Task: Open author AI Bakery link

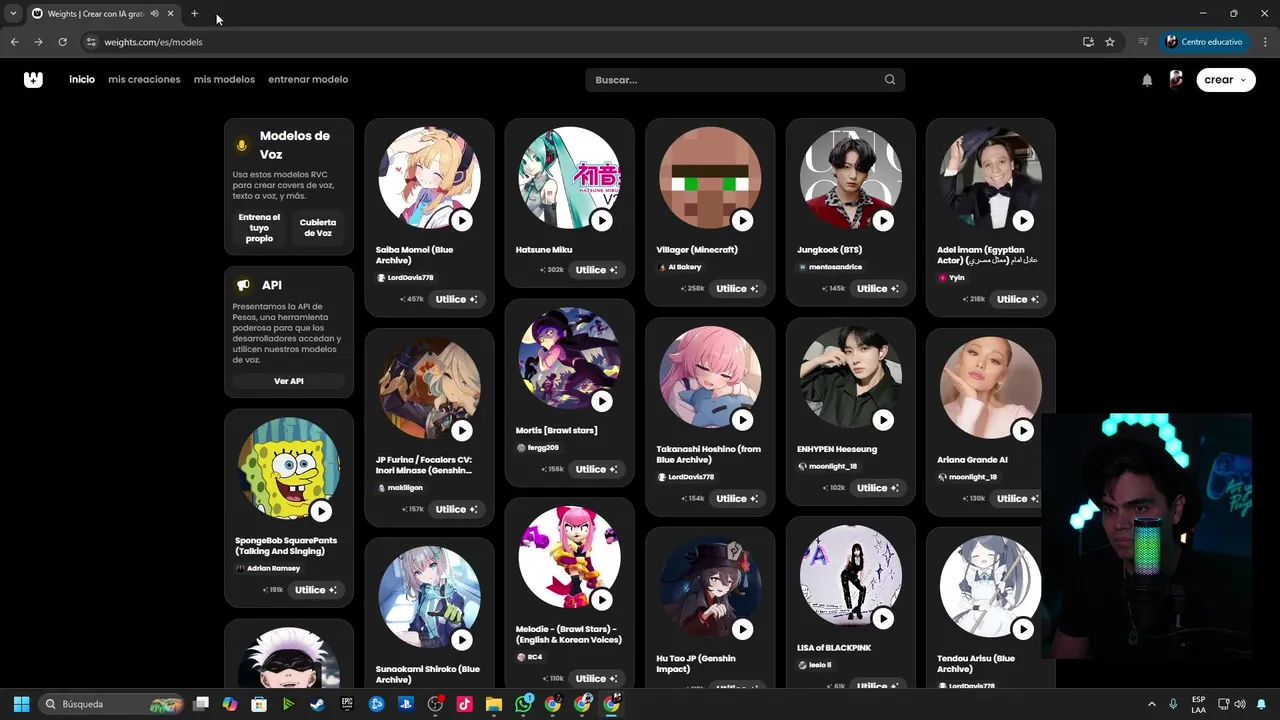Action: coord(680,268)
